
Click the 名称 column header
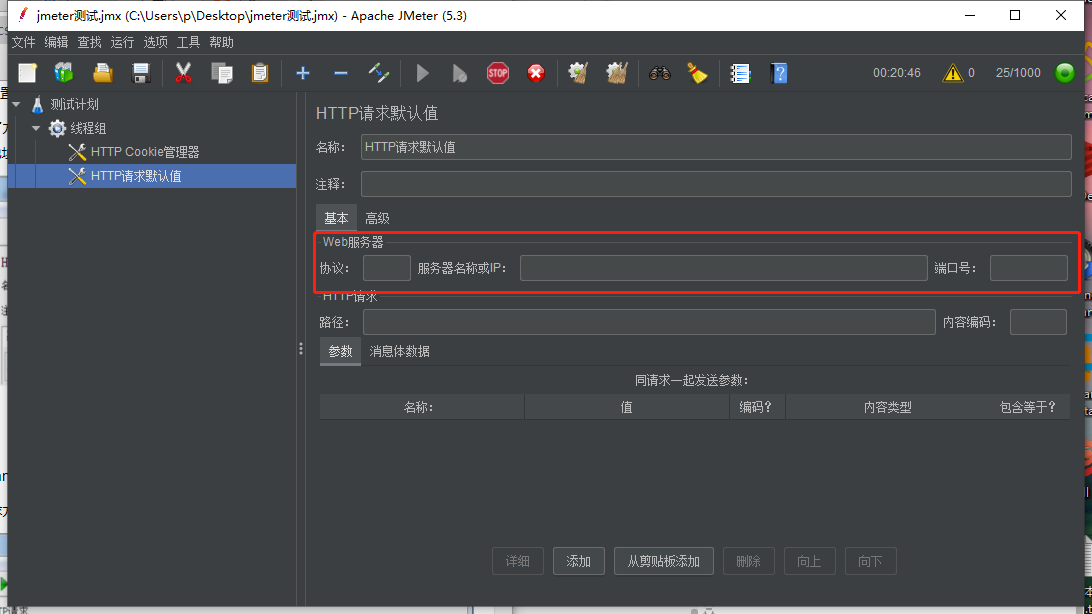(x=422, y=407)
